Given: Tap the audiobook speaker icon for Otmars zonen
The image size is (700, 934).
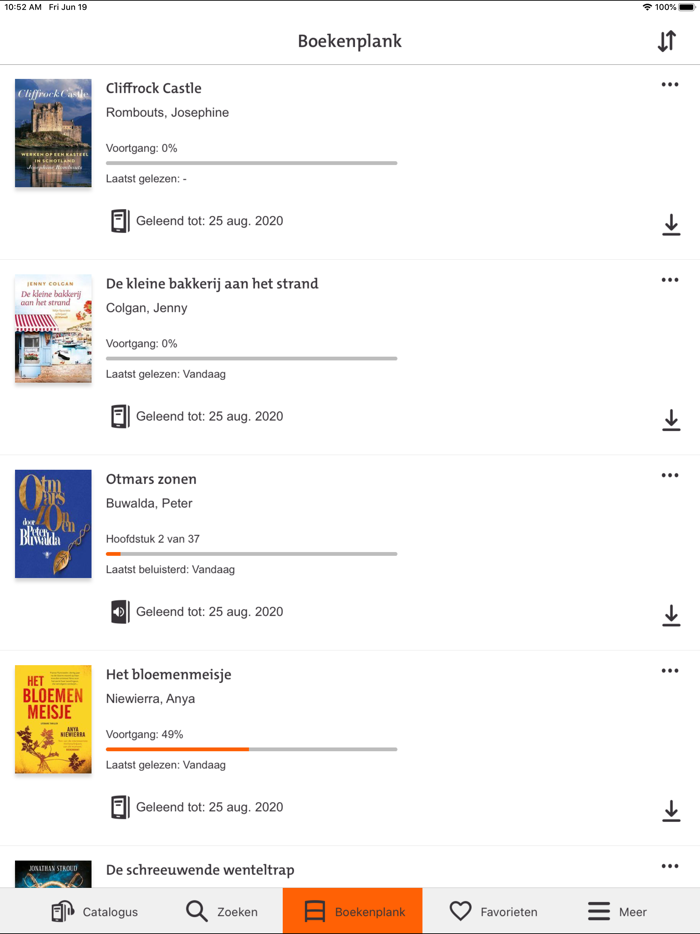Looking at the screenshot, I should coord(120,612).
